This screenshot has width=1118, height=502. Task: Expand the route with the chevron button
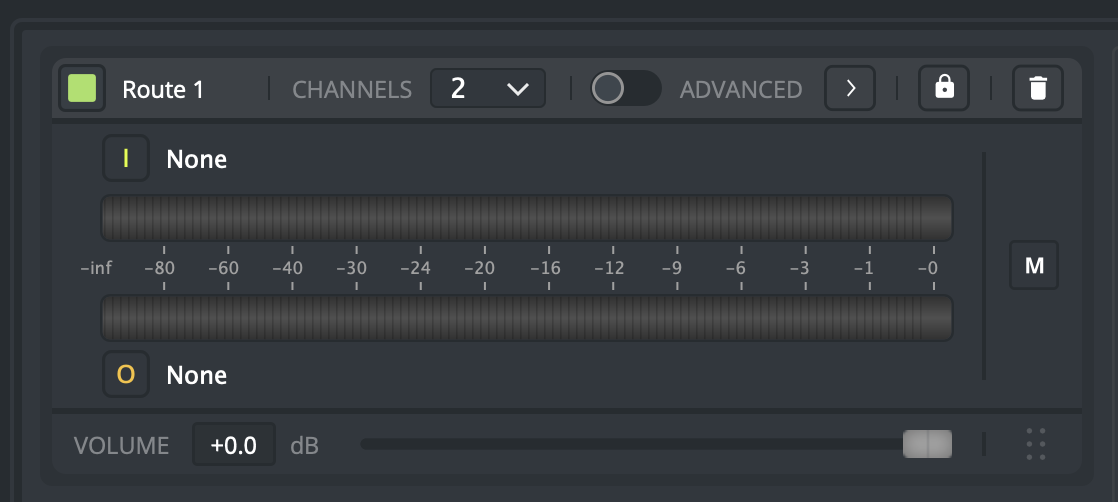tap(850, 88)
